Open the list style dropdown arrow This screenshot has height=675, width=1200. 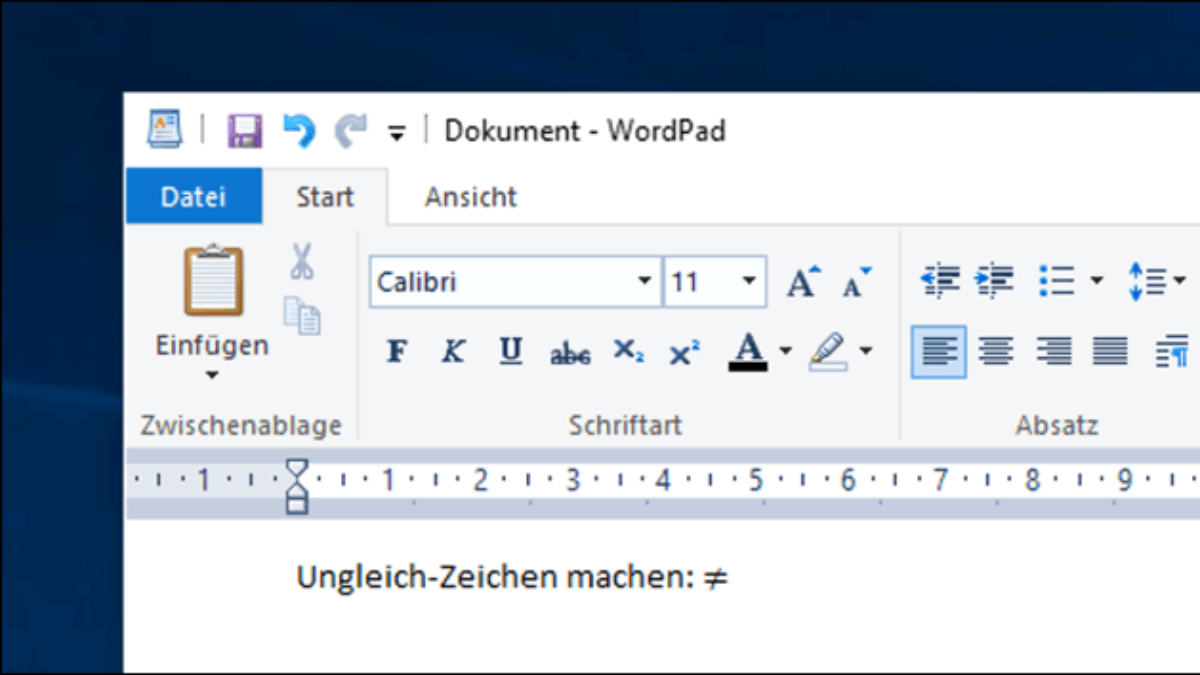[x=1096, y=282]
